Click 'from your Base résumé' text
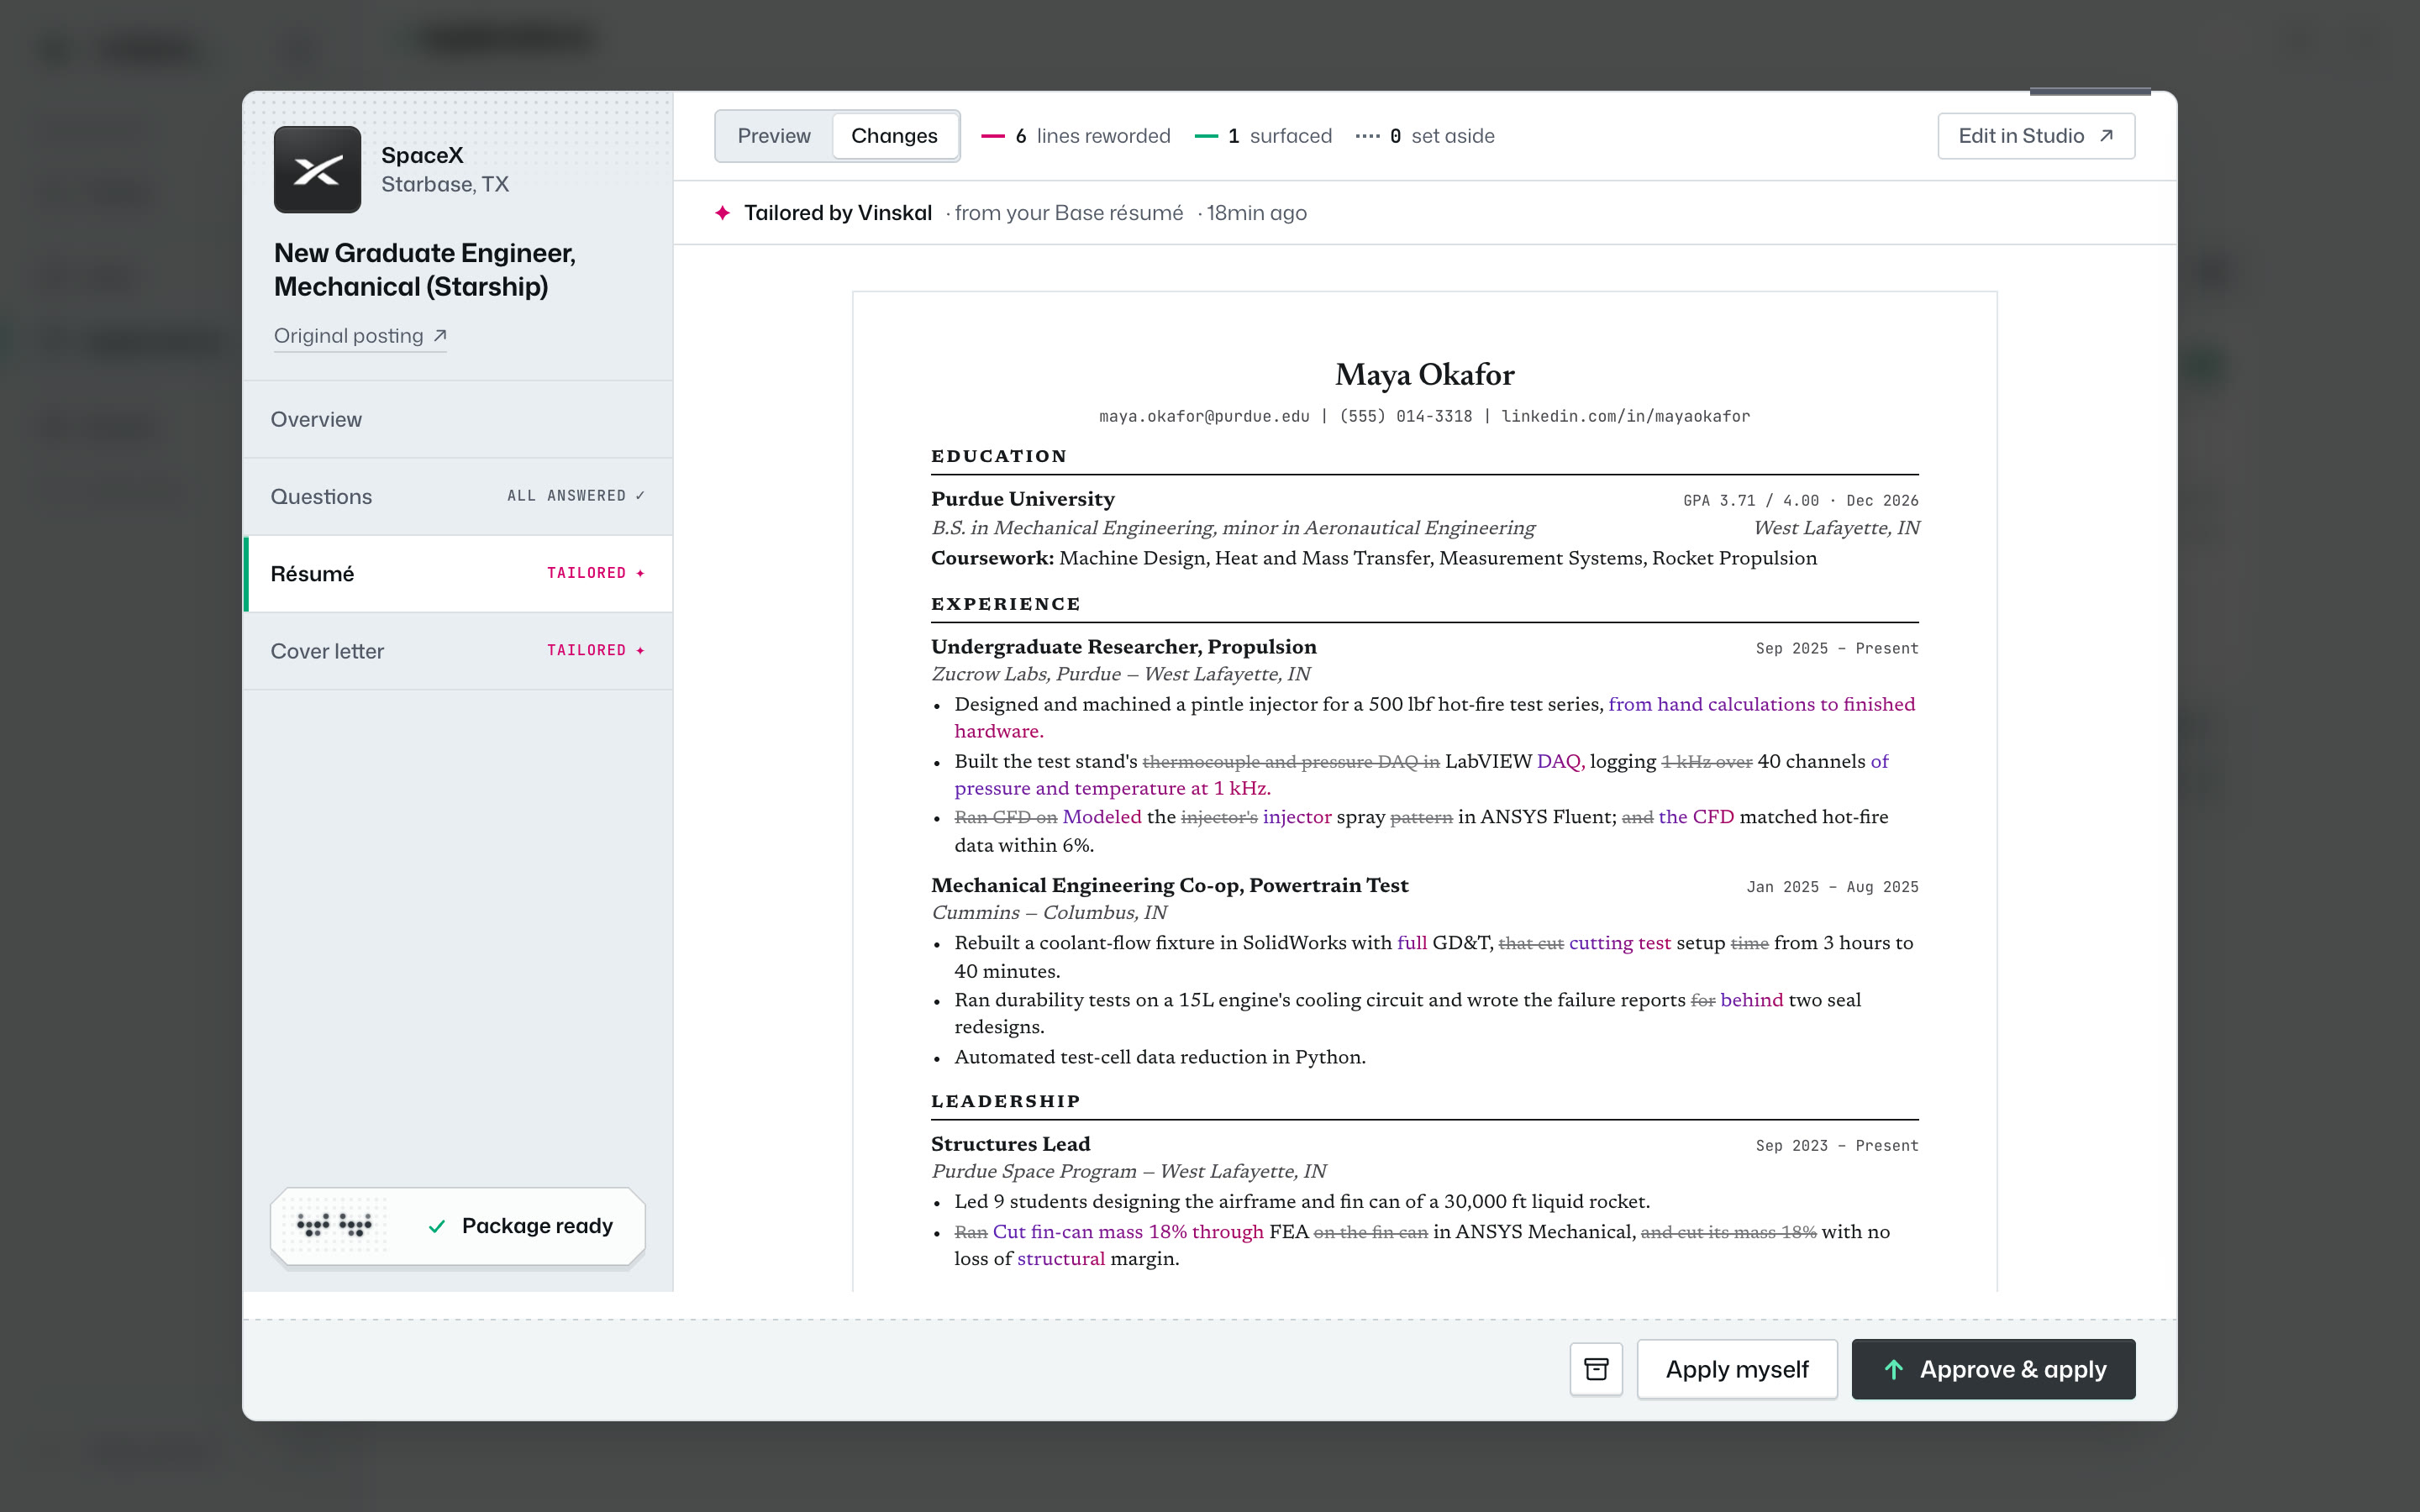This screenshot has width=2420, height=1512. [x=1068, y=213]
